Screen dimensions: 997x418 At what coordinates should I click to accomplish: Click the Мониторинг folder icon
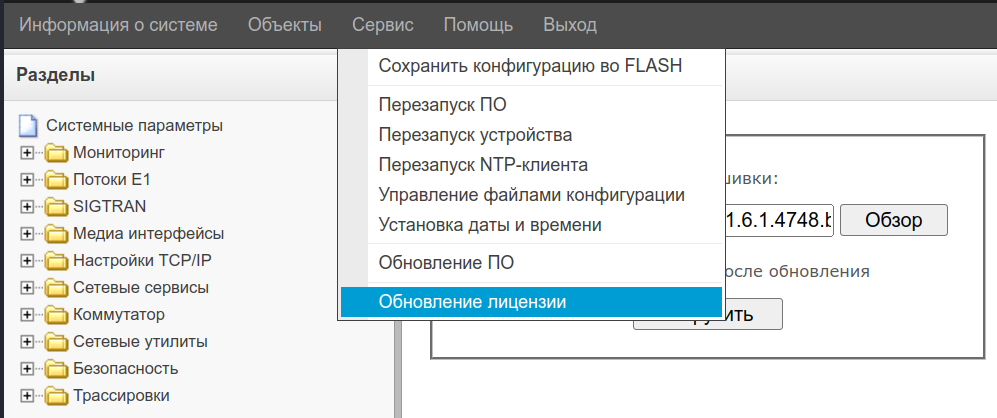[56, 153]
